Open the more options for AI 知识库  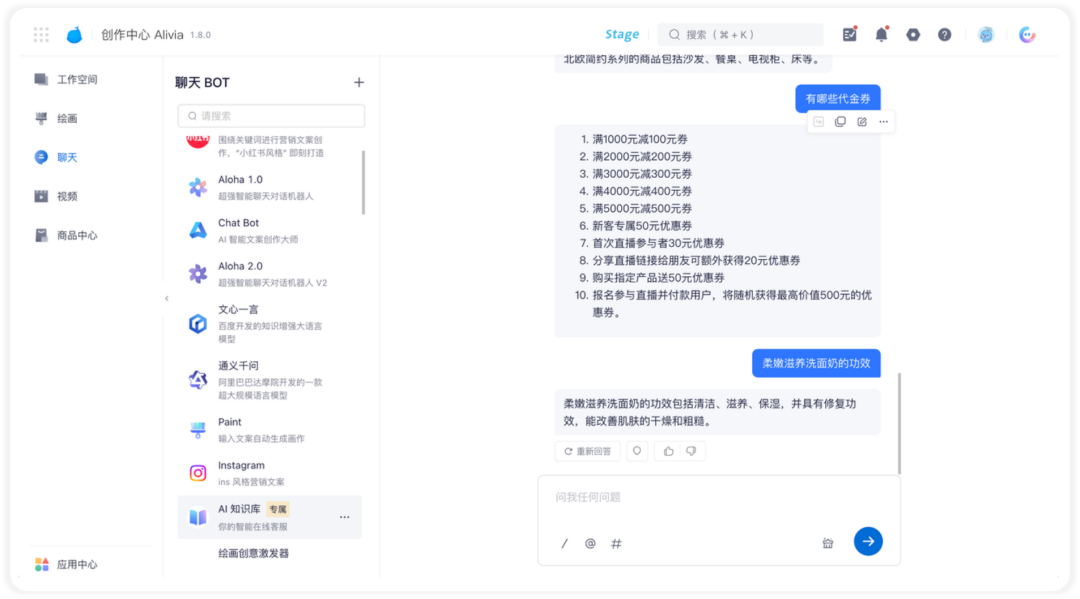344,517
